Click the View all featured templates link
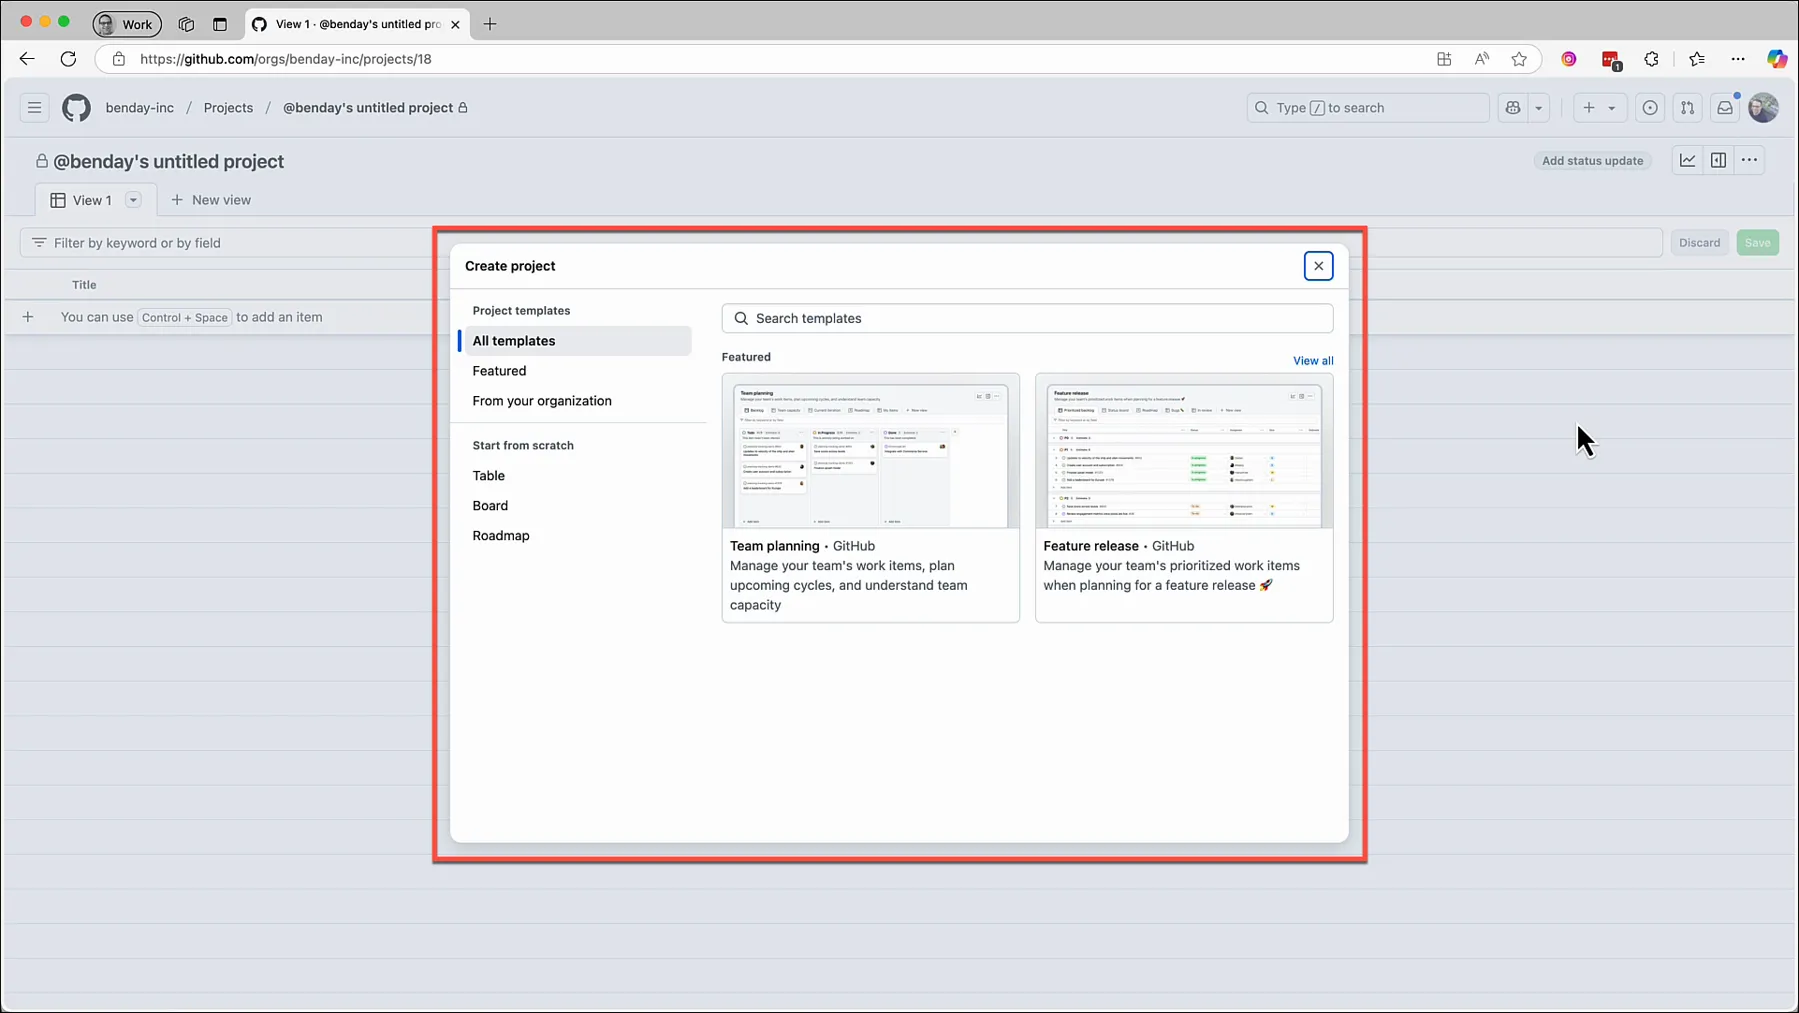 tap(1312, 361)
